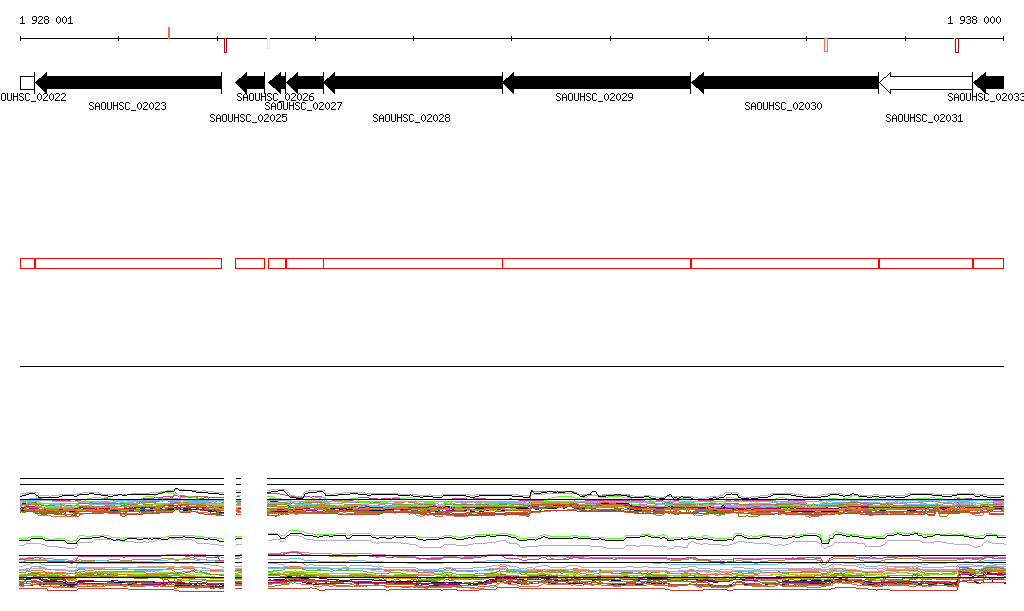Click the SAOUHSC_02030 gene label text
The image size is (1024, 611).
[783, 106]
